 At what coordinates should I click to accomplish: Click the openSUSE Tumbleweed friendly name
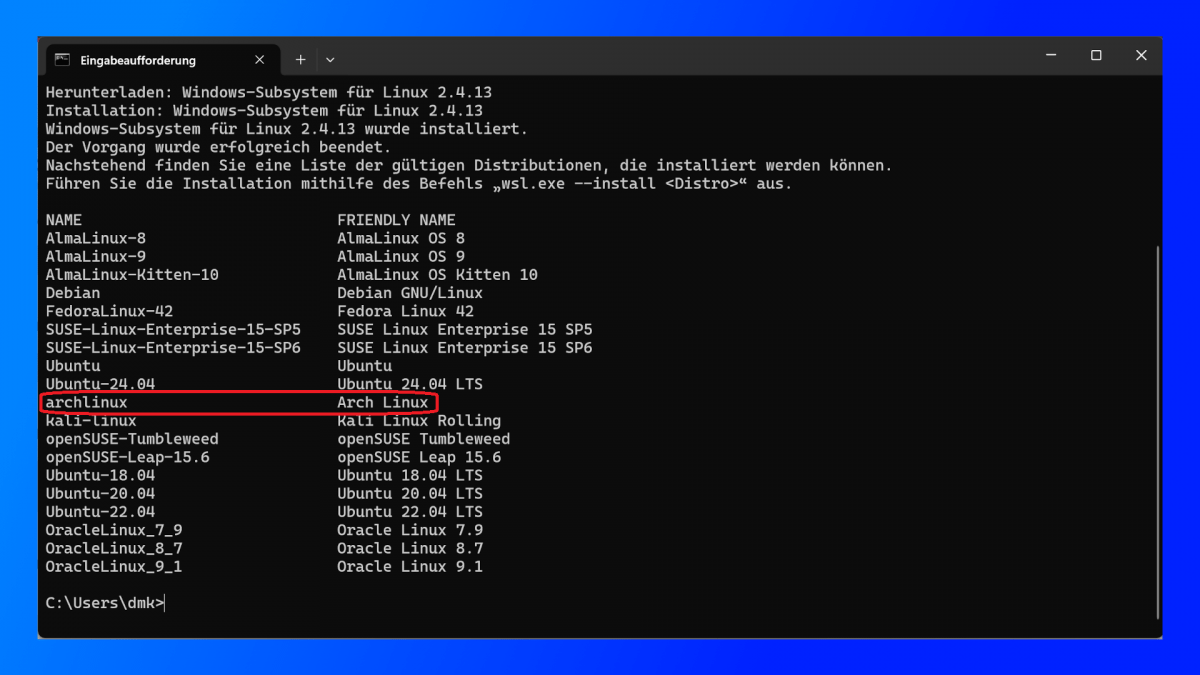424,439
